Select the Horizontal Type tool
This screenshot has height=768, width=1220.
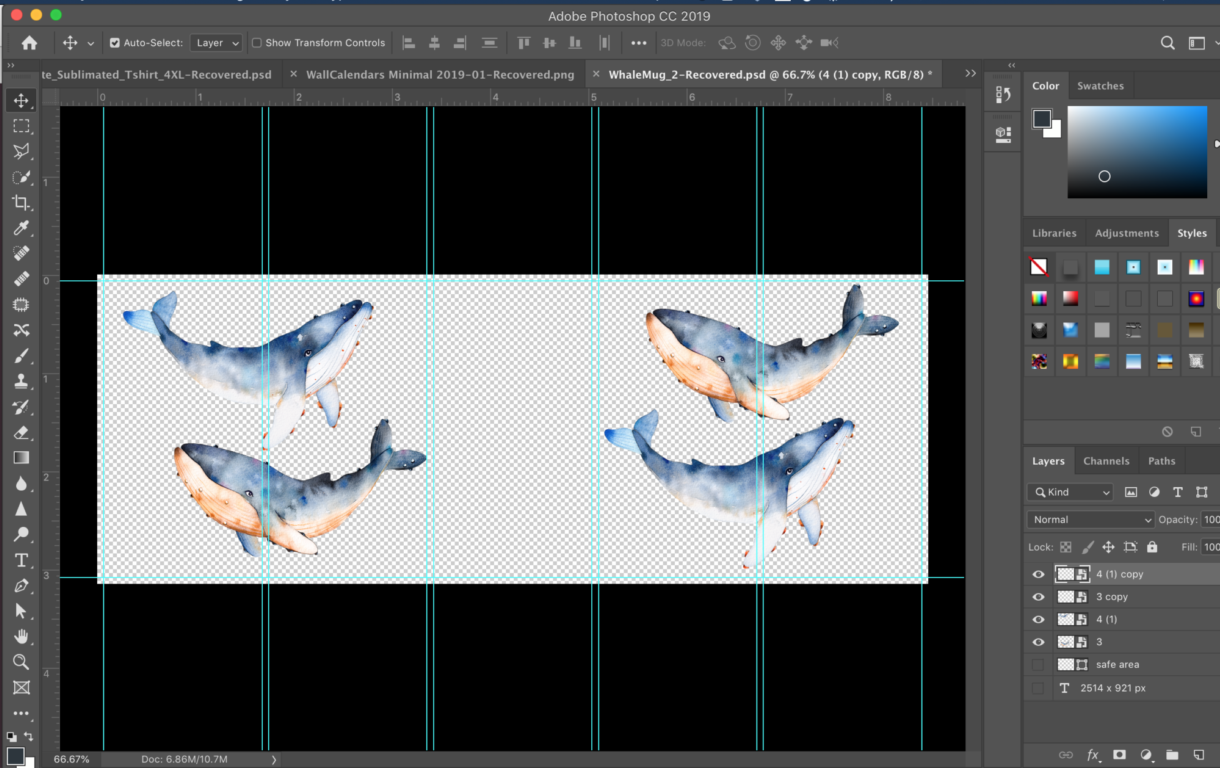tap(21, 560)
